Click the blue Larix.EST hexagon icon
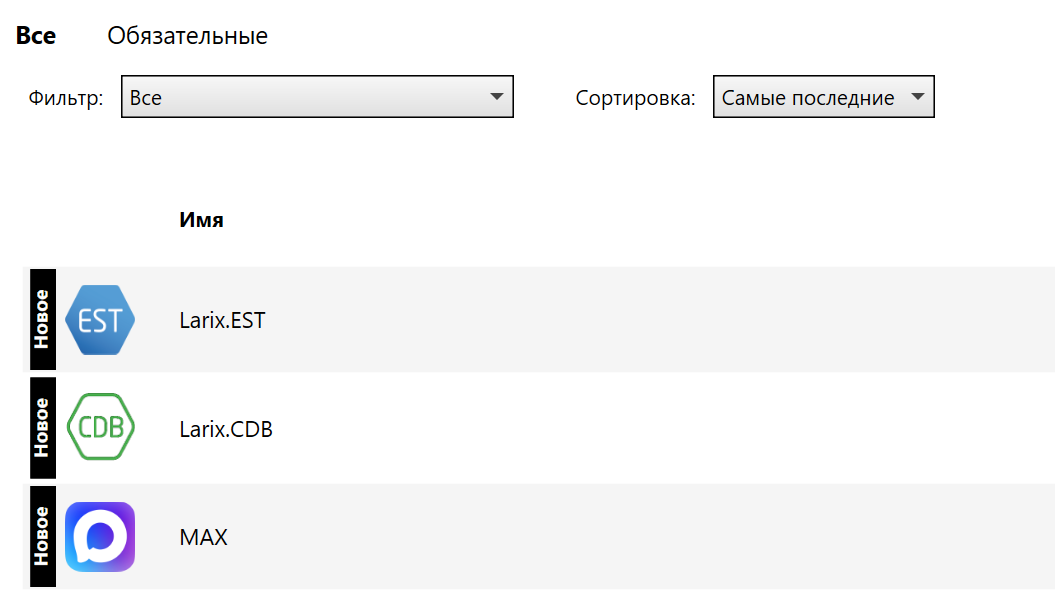Viewport: 1055px width, 606px height. [100, 320]
